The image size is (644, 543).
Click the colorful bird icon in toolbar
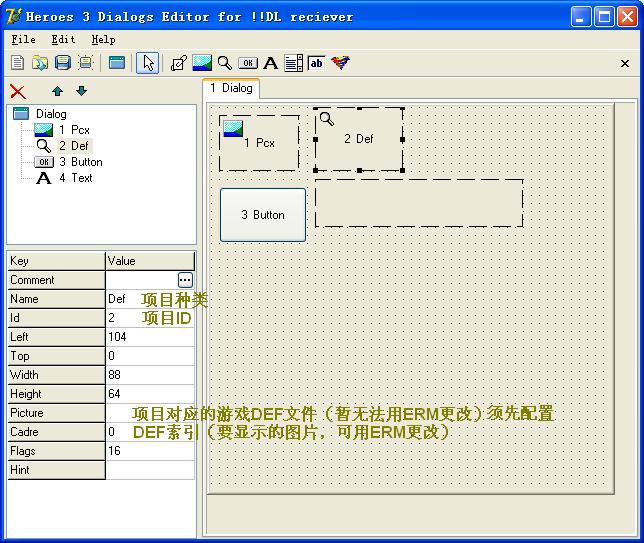pyautogui.click(x=340, y=63)
